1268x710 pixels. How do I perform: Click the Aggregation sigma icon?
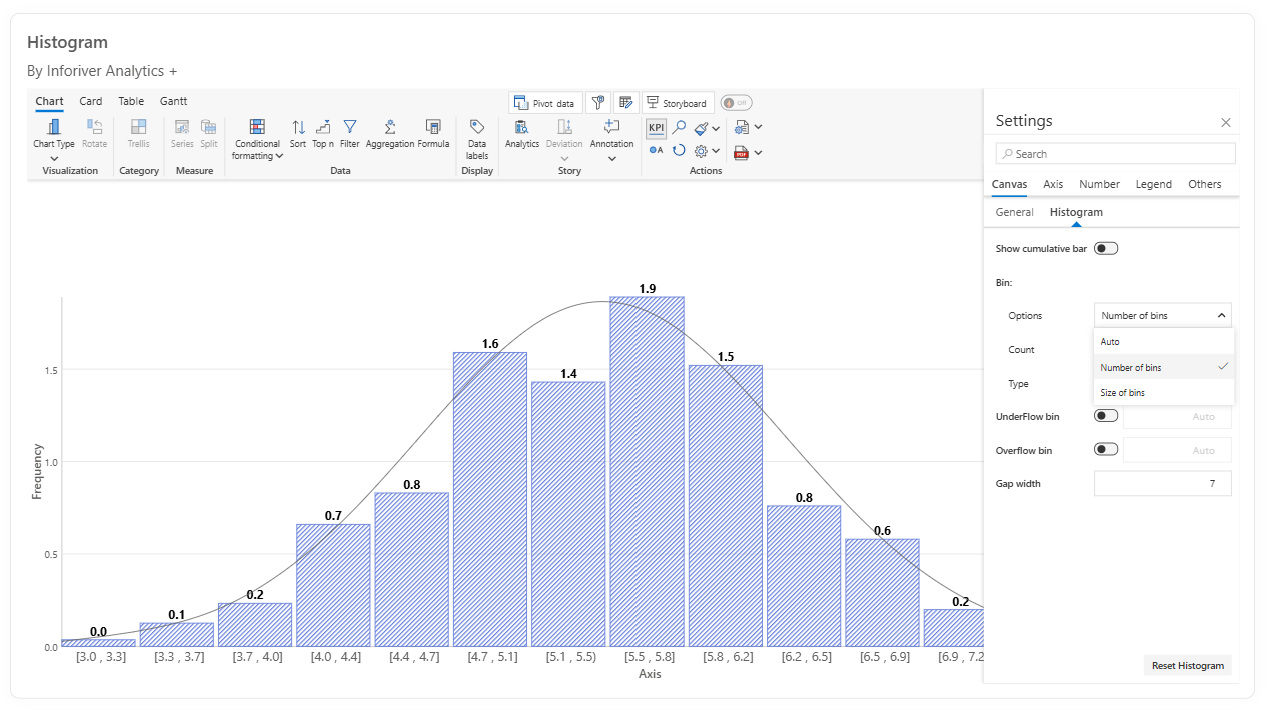coord(390,127)
